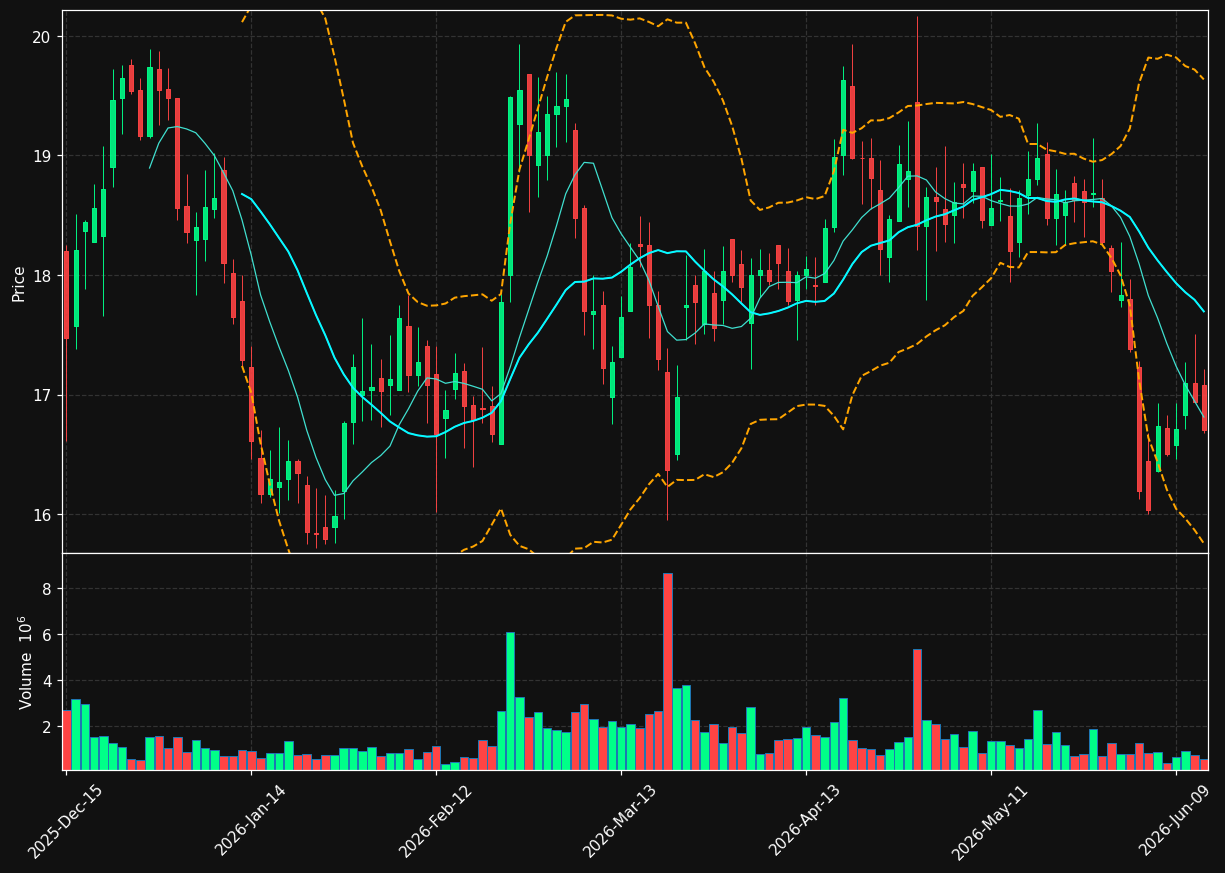The image size is (1225, 873).
Task: Click the tallest red volume bar
Action: click(667, 671)
